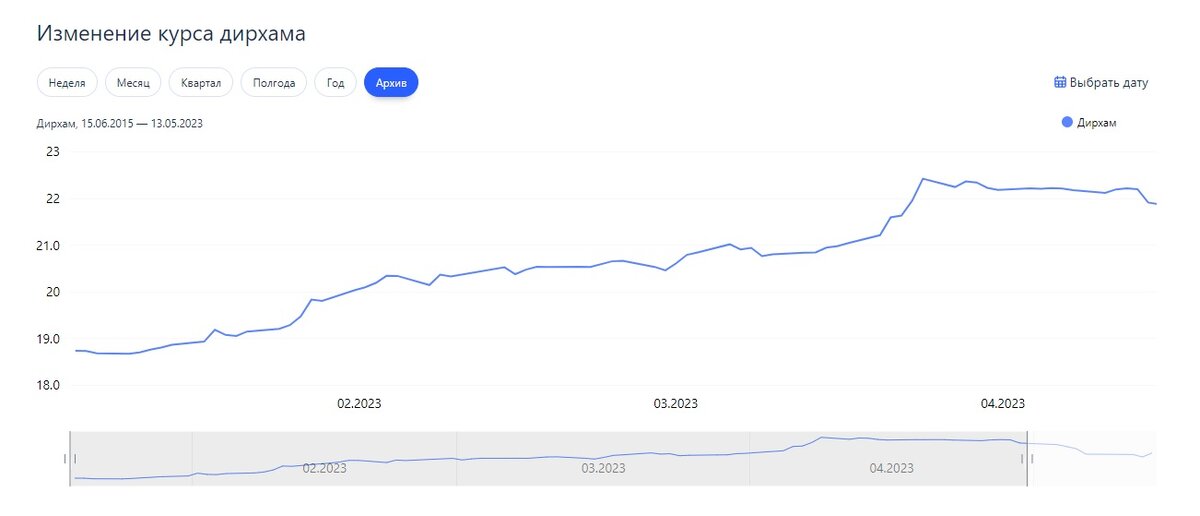1200x516 pixels.
Task: Open the Выбрать дату date picker
Action: tap(1101, 83)
